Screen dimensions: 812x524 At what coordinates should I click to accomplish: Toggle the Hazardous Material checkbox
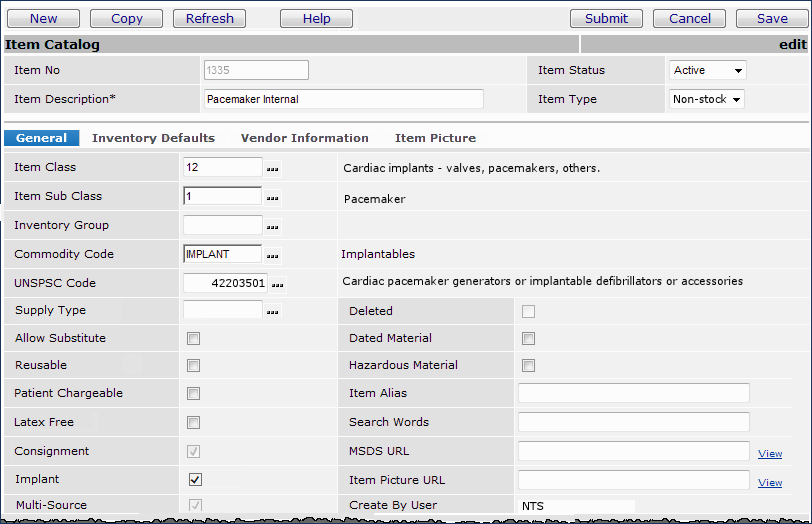click(x=528, y=366)
